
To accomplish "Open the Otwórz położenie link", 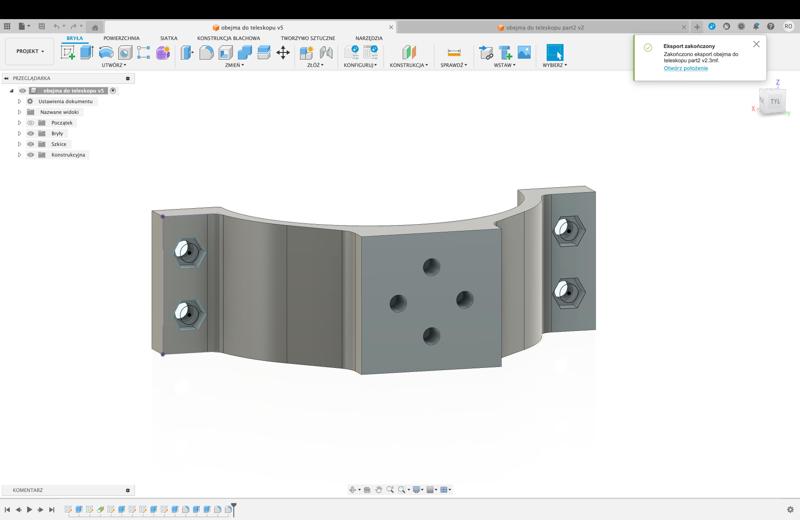I will [x=685, y=68].
